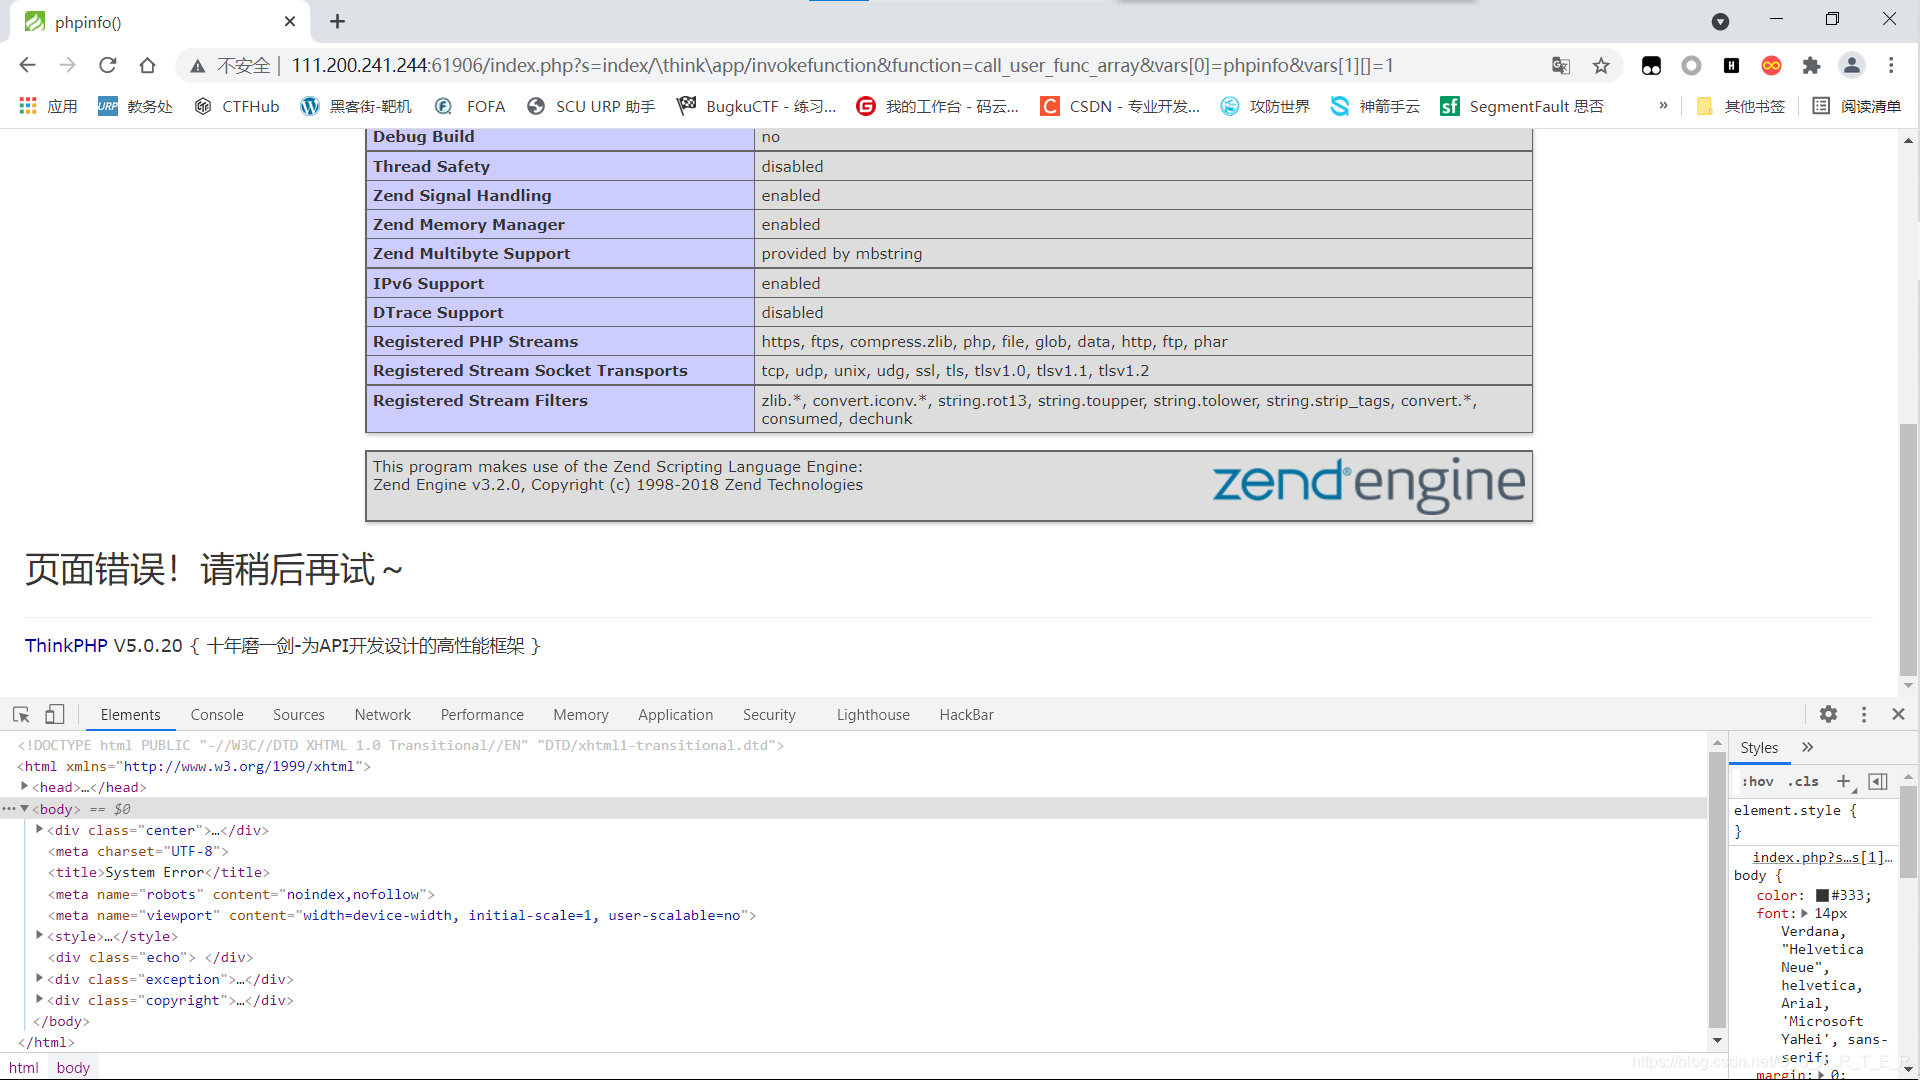Click the translate page icon
The height and width of the screenshot is (1080, 1920).
(1561, 66)
